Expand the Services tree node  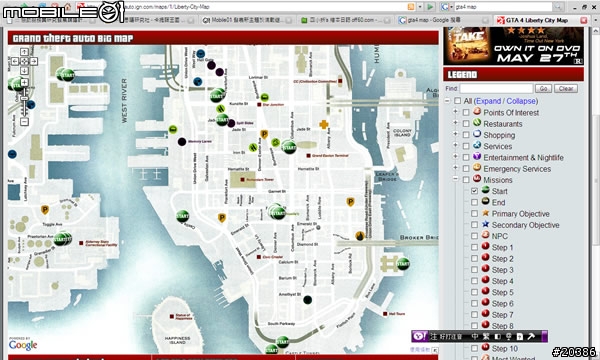click(x=455, y=145)
